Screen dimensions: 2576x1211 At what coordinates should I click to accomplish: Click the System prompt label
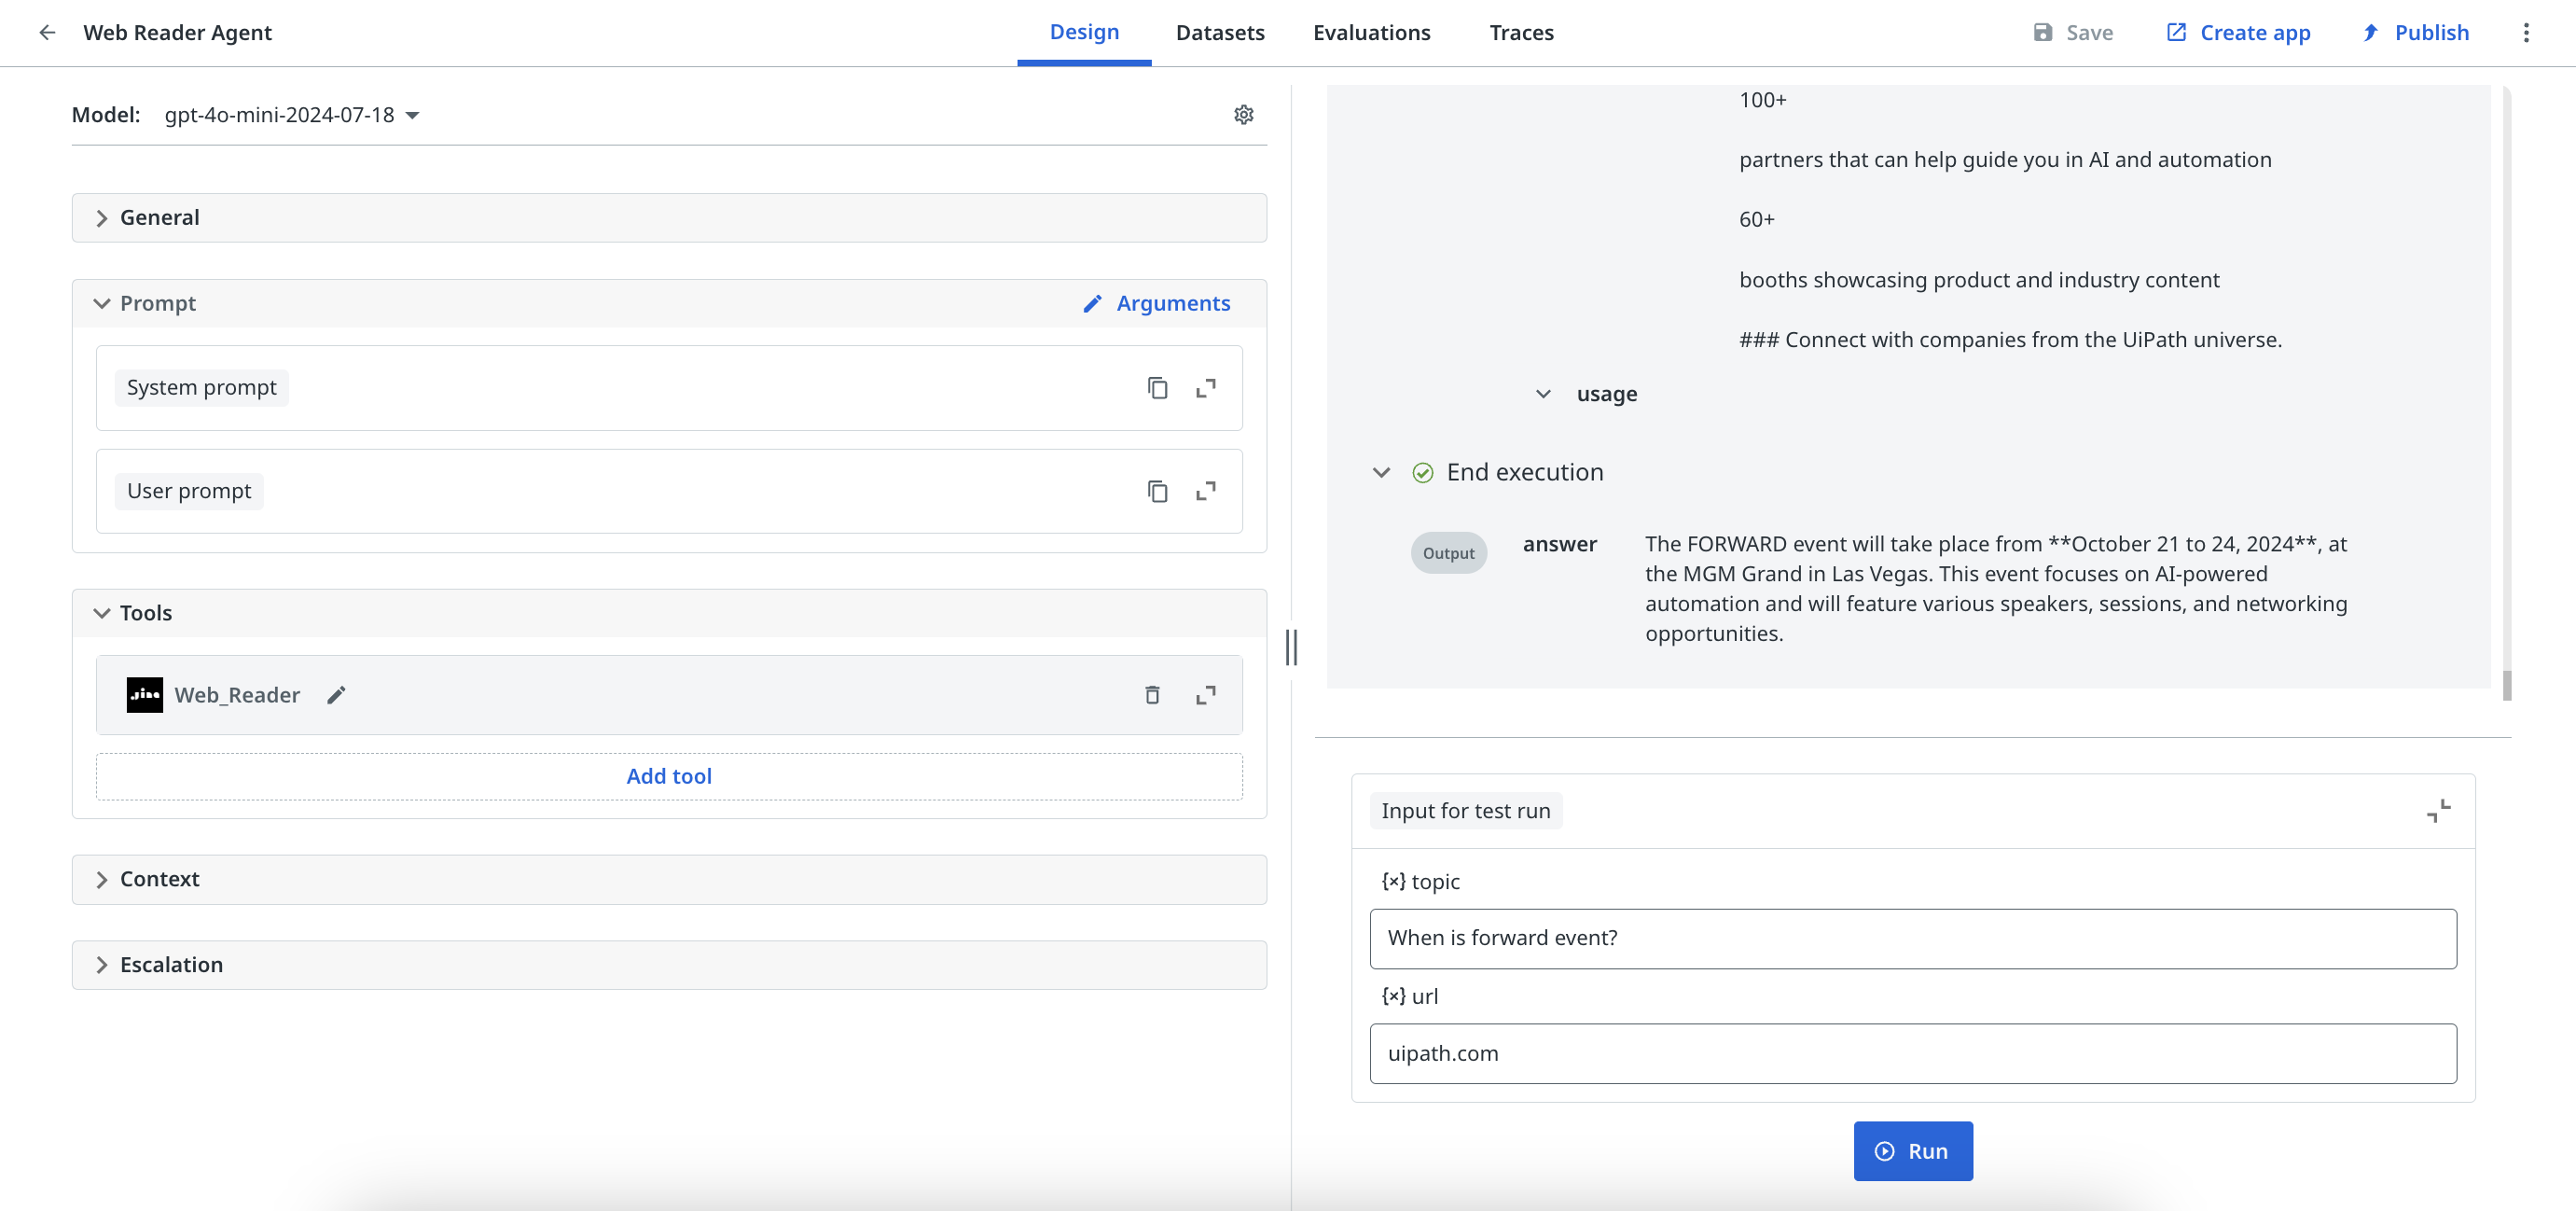coord(201,388)
